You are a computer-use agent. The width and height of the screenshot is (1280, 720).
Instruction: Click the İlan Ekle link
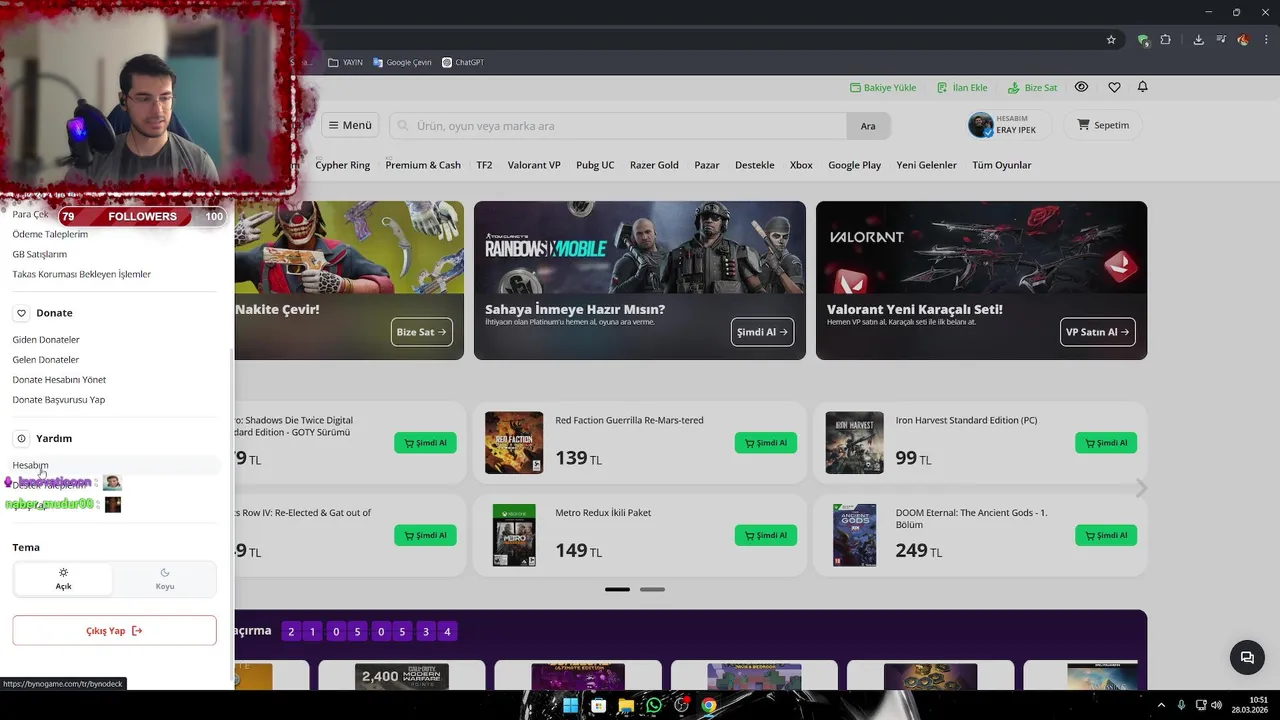click(962, 88)
